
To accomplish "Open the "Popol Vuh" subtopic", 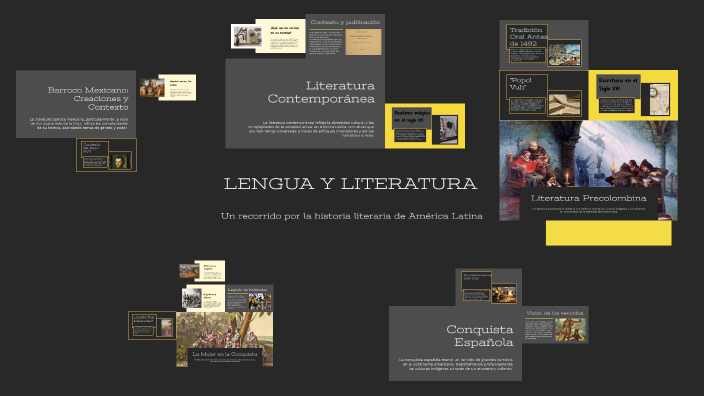I will 521,84.
